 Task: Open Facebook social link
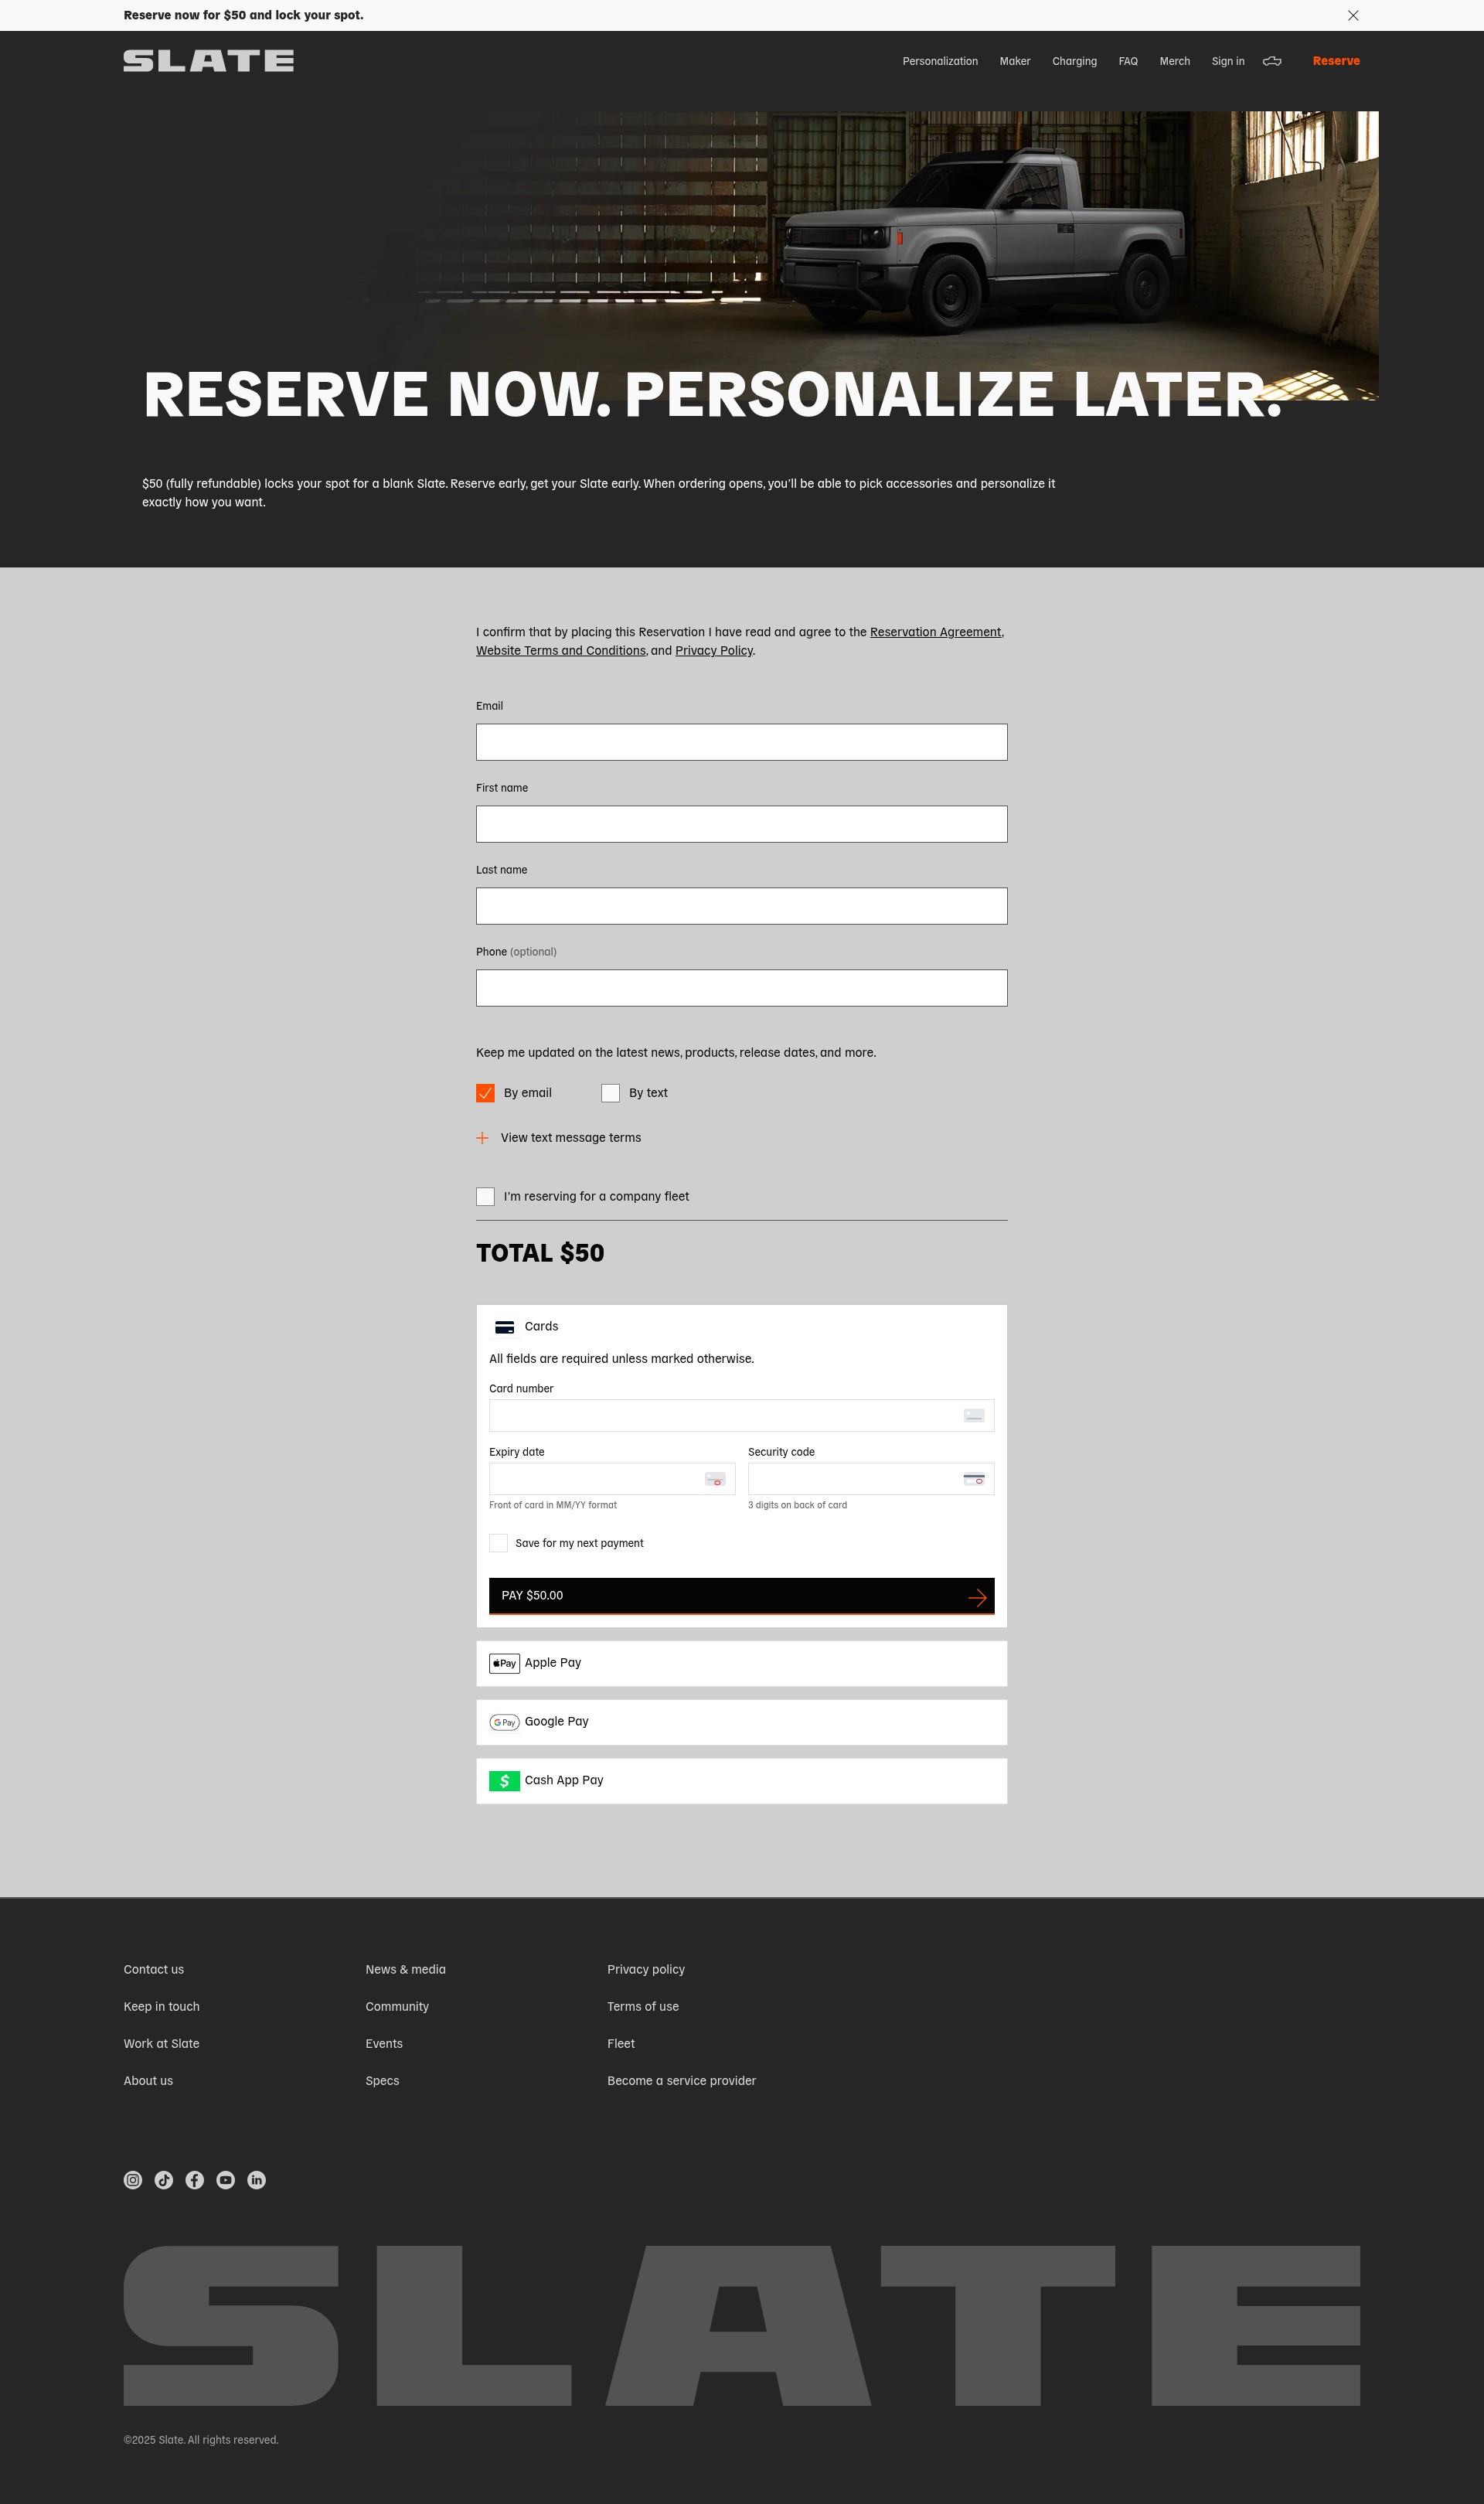pos(195,2180)
